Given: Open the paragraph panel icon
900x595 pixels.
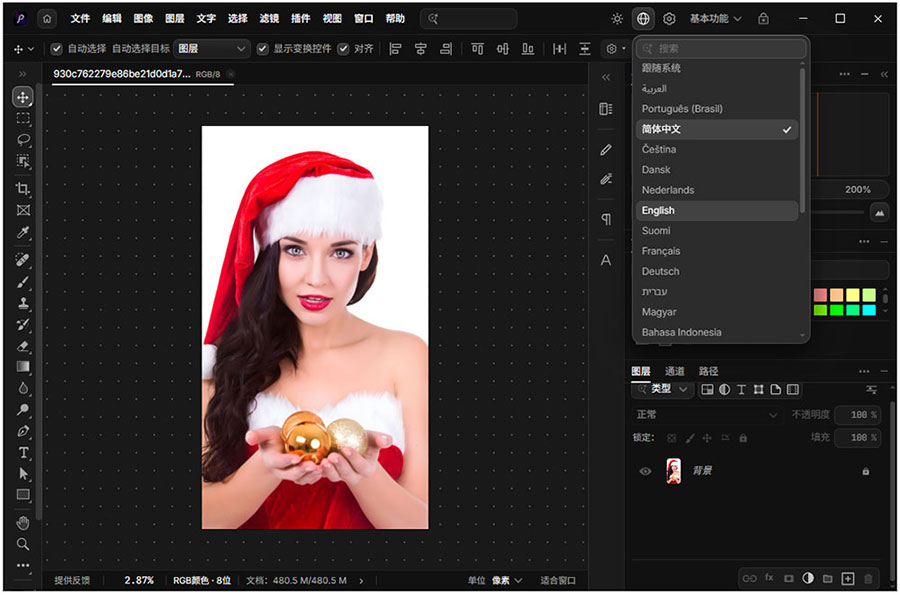Looking at the screenshot, I should click(x=606, y=219).
